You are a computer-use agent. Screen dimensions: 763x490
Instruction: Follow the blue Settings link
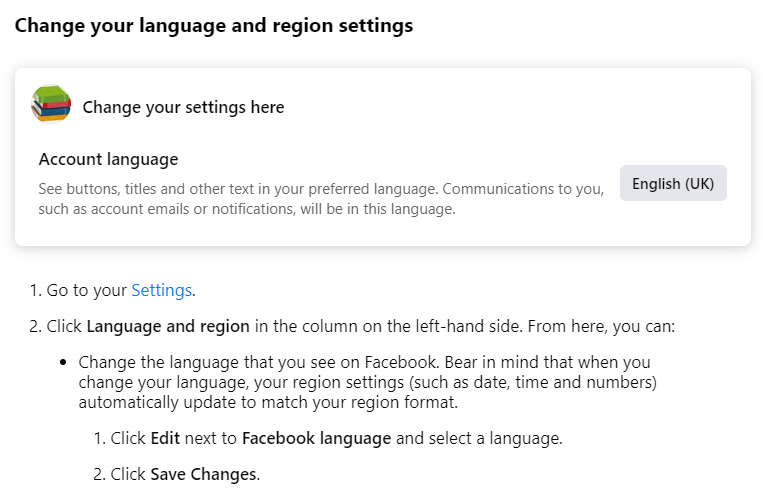[161, 291]
